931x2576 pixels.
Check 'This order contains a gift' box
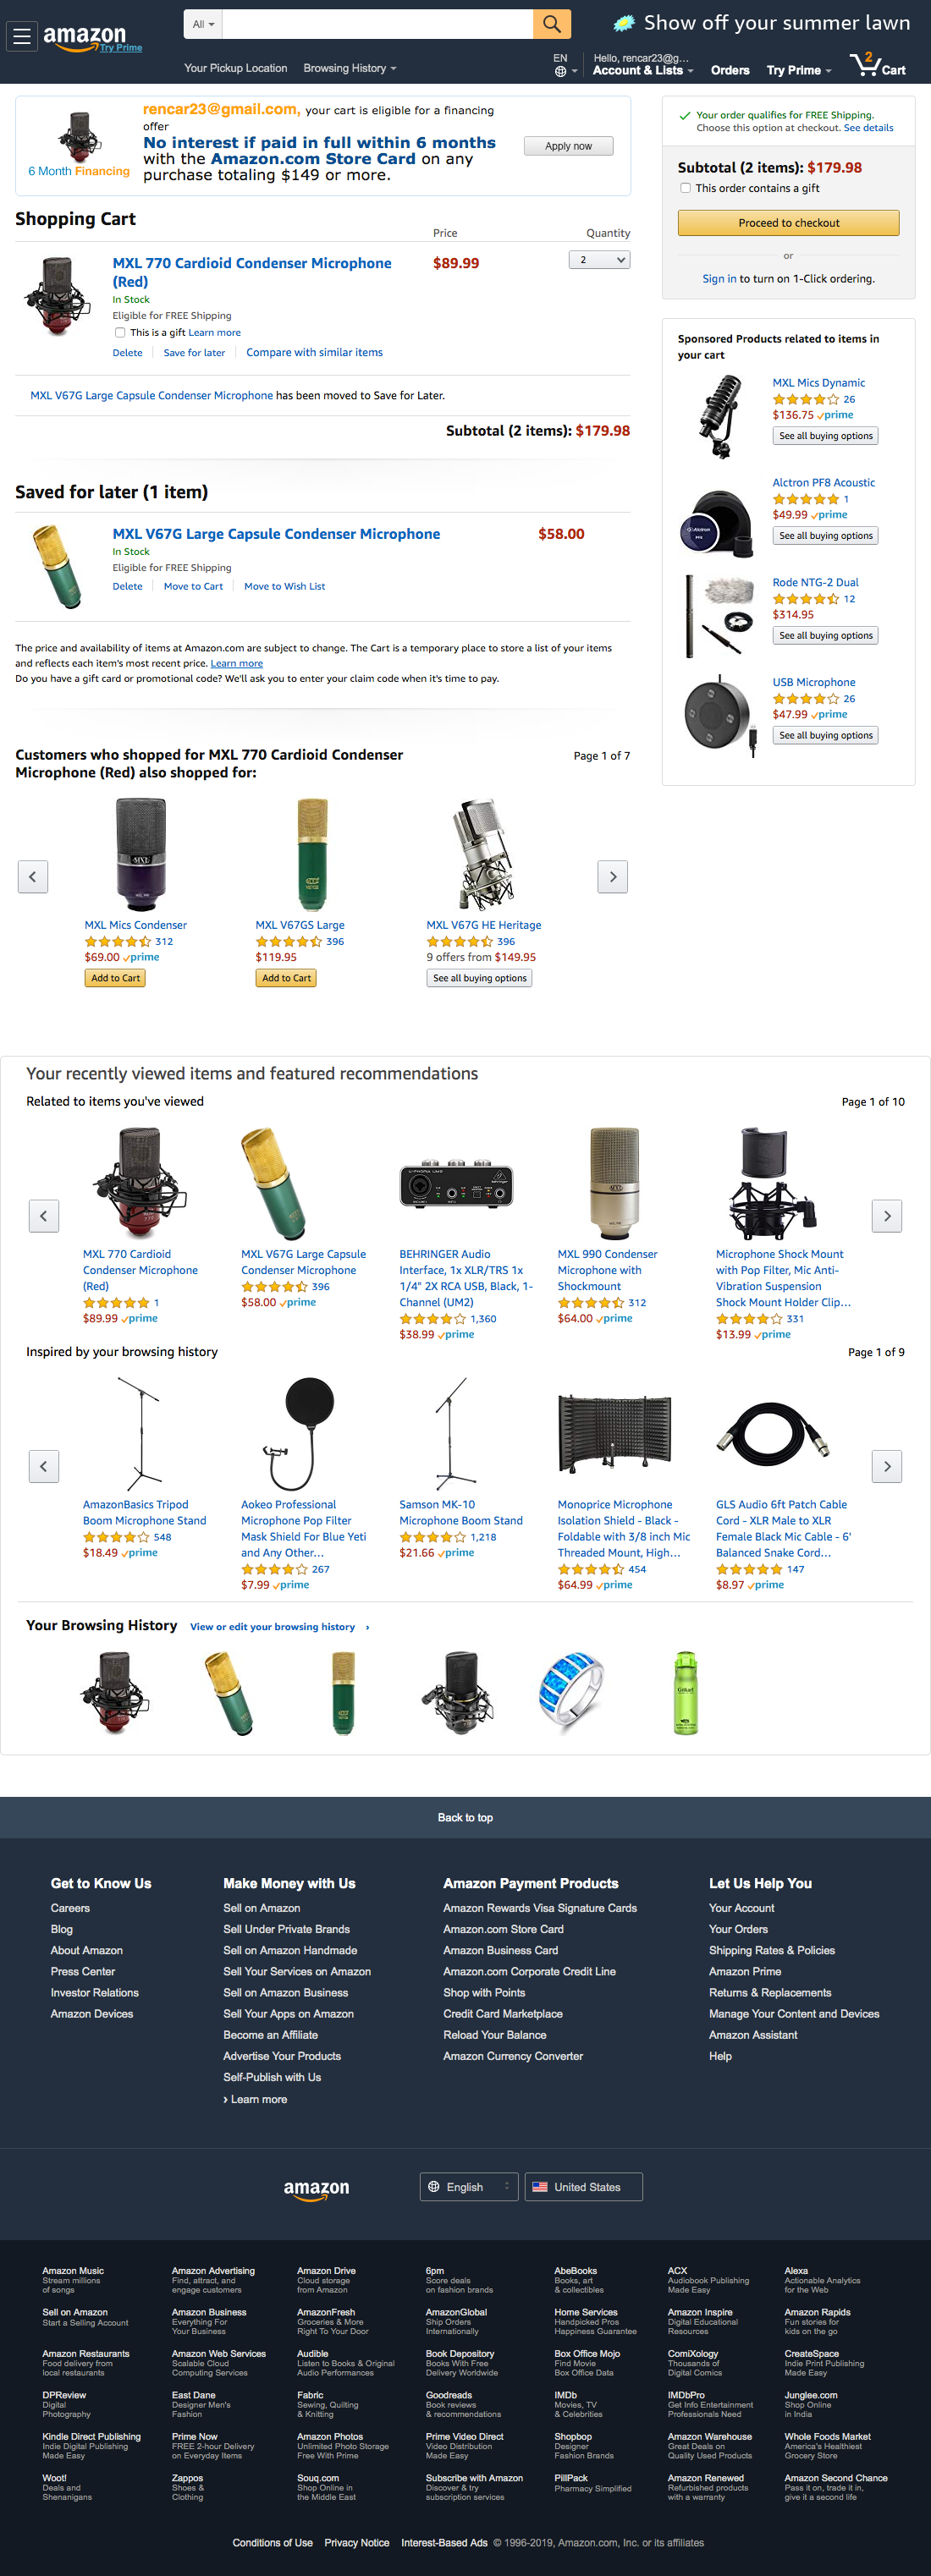(x=686, y=188)
